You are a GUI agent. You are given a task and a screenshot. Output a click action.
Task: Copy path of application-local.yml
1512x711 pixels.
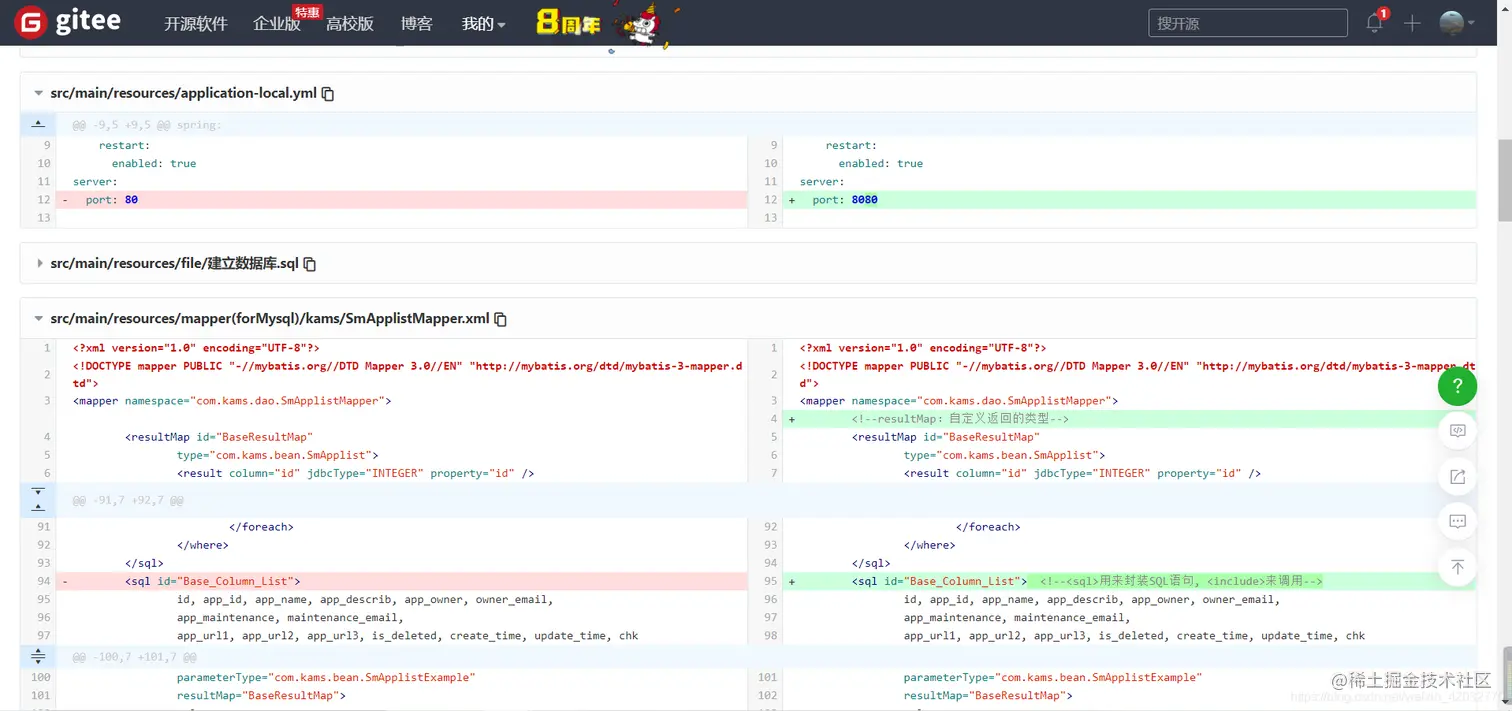328,94
